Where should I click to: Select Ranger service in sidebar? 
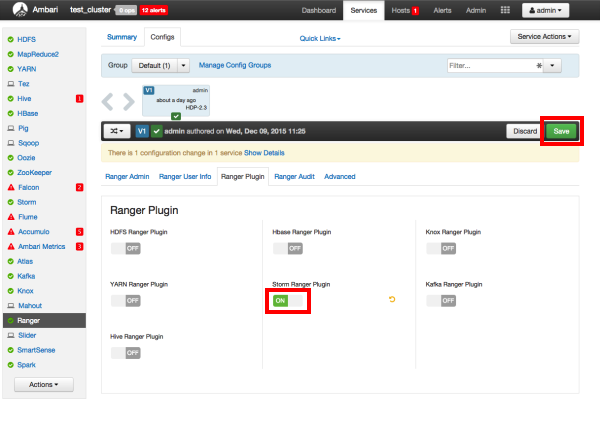coord(44,320)
